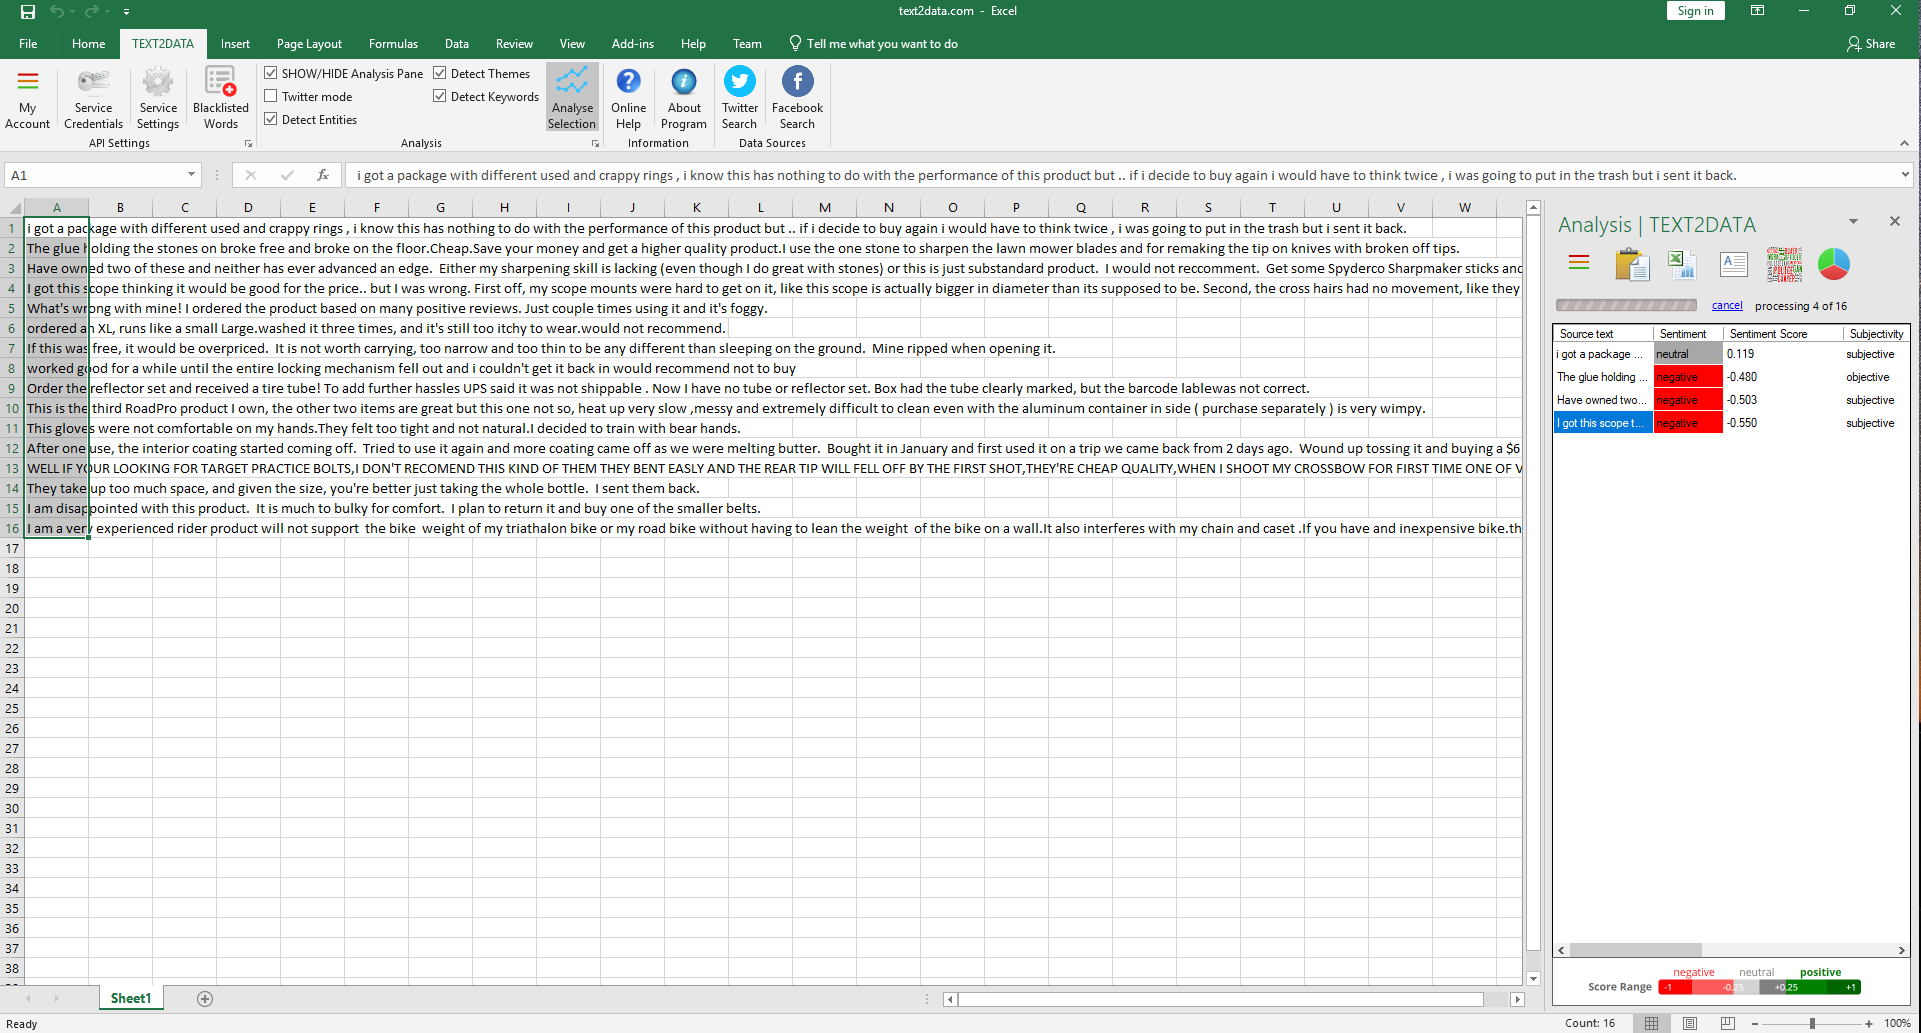The width and height of the screenshot is (1921, 1033).
Task: Open Blacklisted Words
Action: pyautogui.click(x=221, y=99)
